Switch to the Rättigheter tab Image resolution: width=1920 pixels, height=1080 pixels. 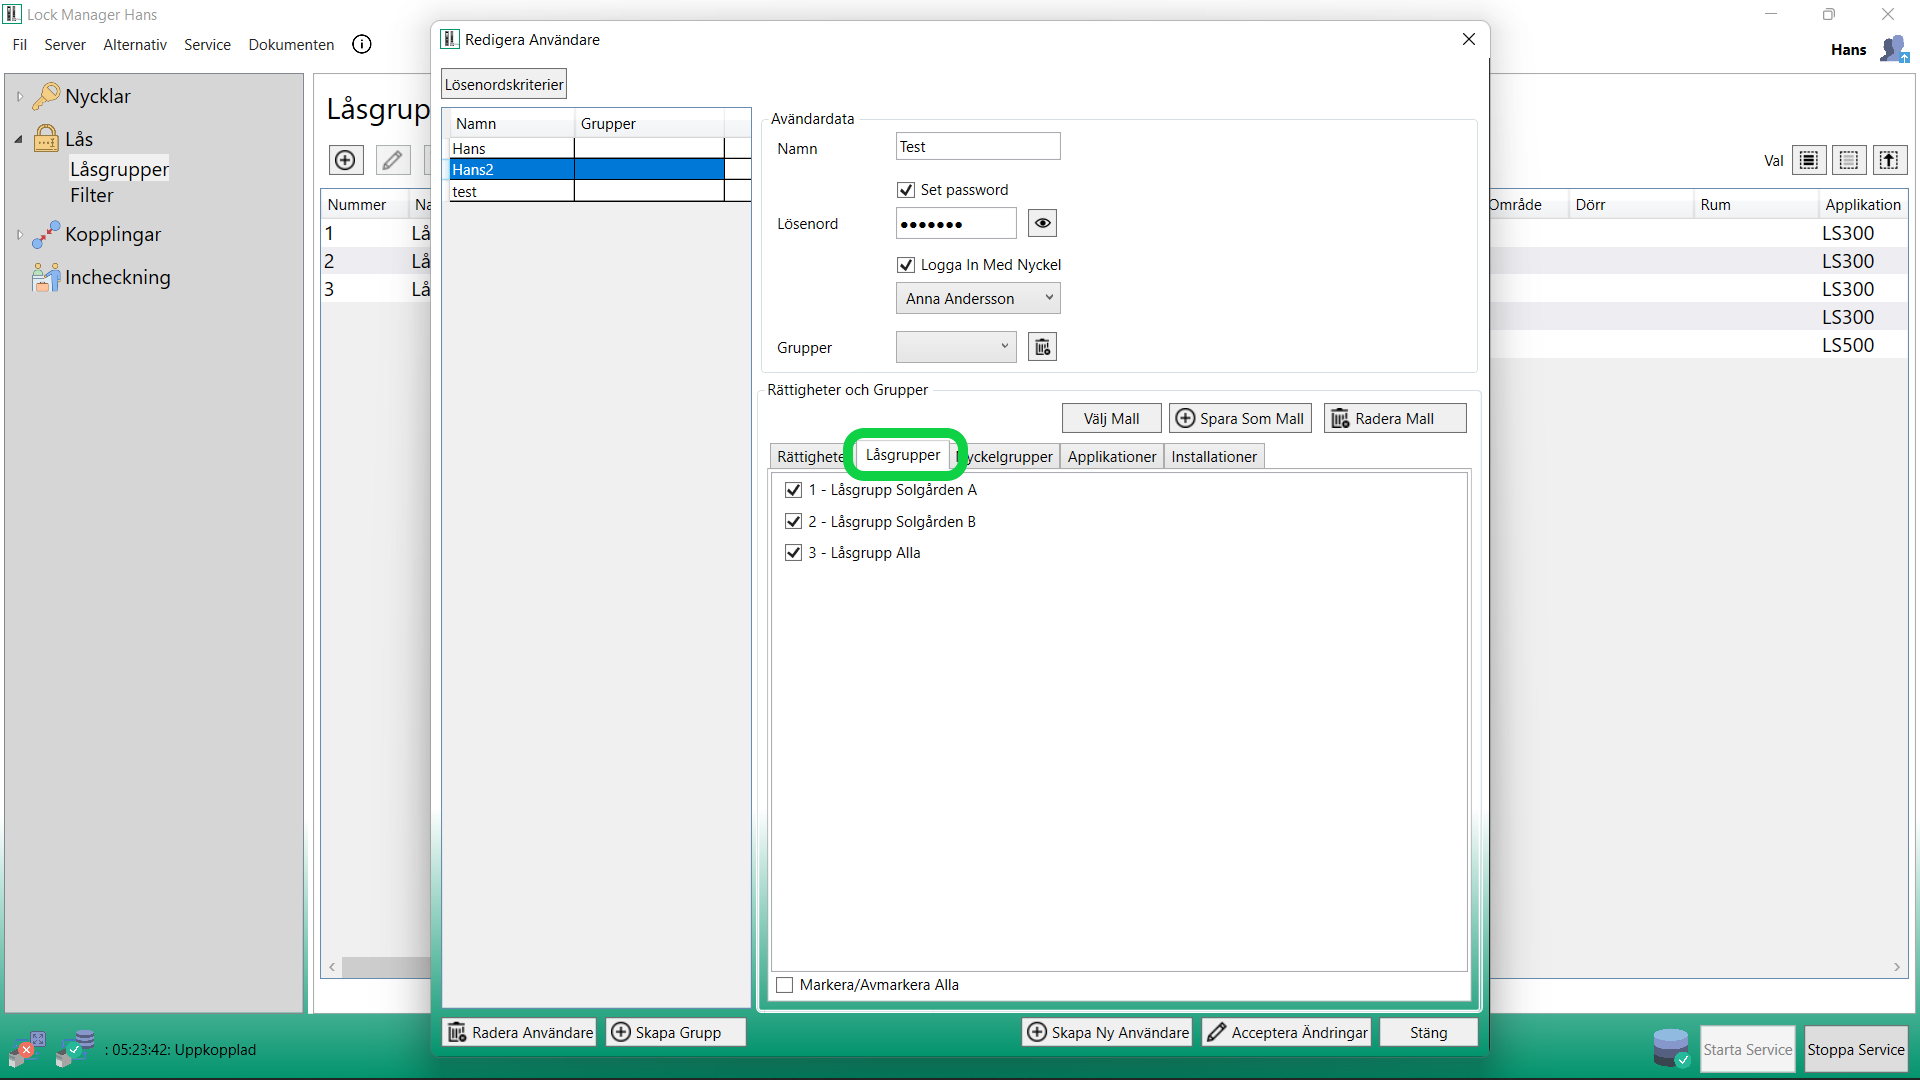pos(811,456)
